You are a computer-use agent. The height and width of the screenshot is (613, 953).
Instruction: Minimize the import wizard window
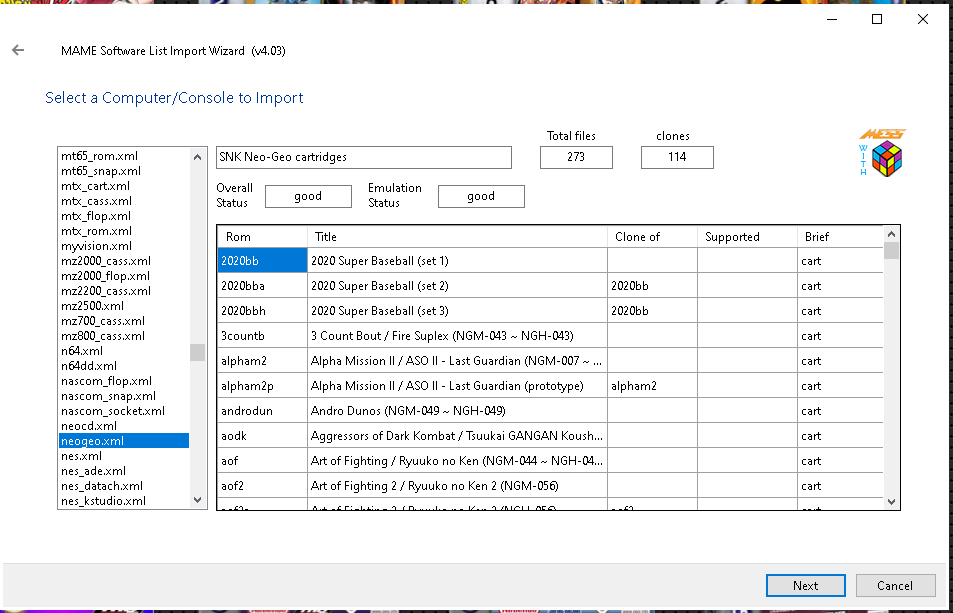pos(832,19)
